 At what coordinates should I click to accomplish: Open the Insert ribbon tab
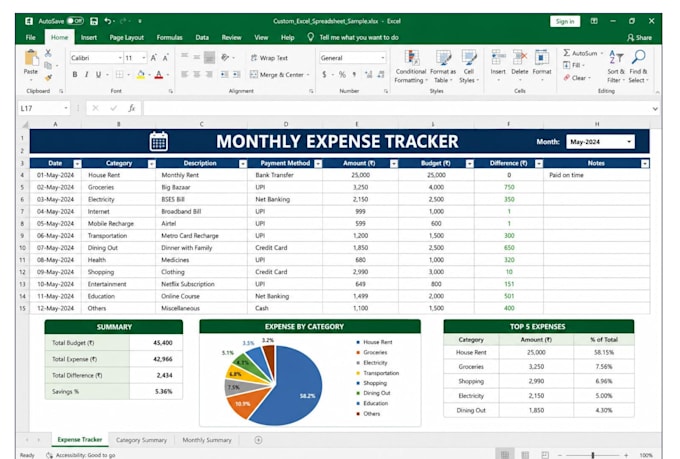point(88,37)
